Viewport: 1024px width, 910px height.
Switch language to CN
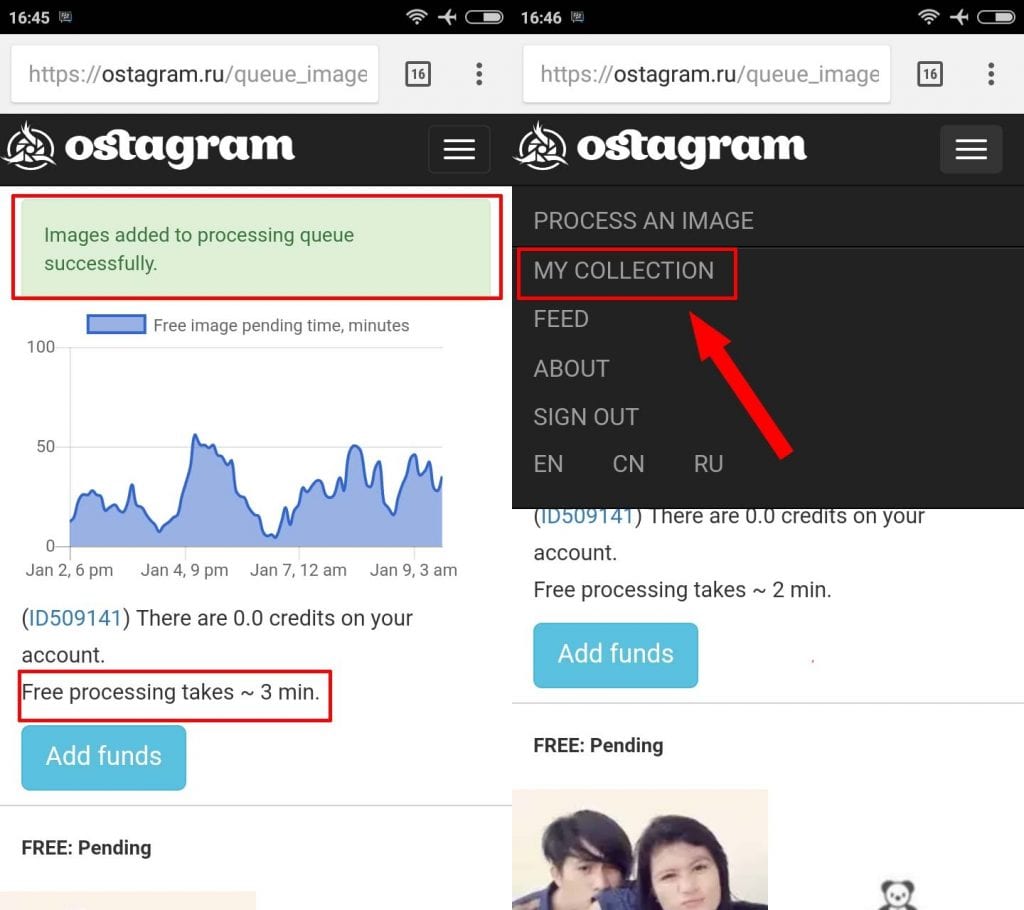coord(628,464)
